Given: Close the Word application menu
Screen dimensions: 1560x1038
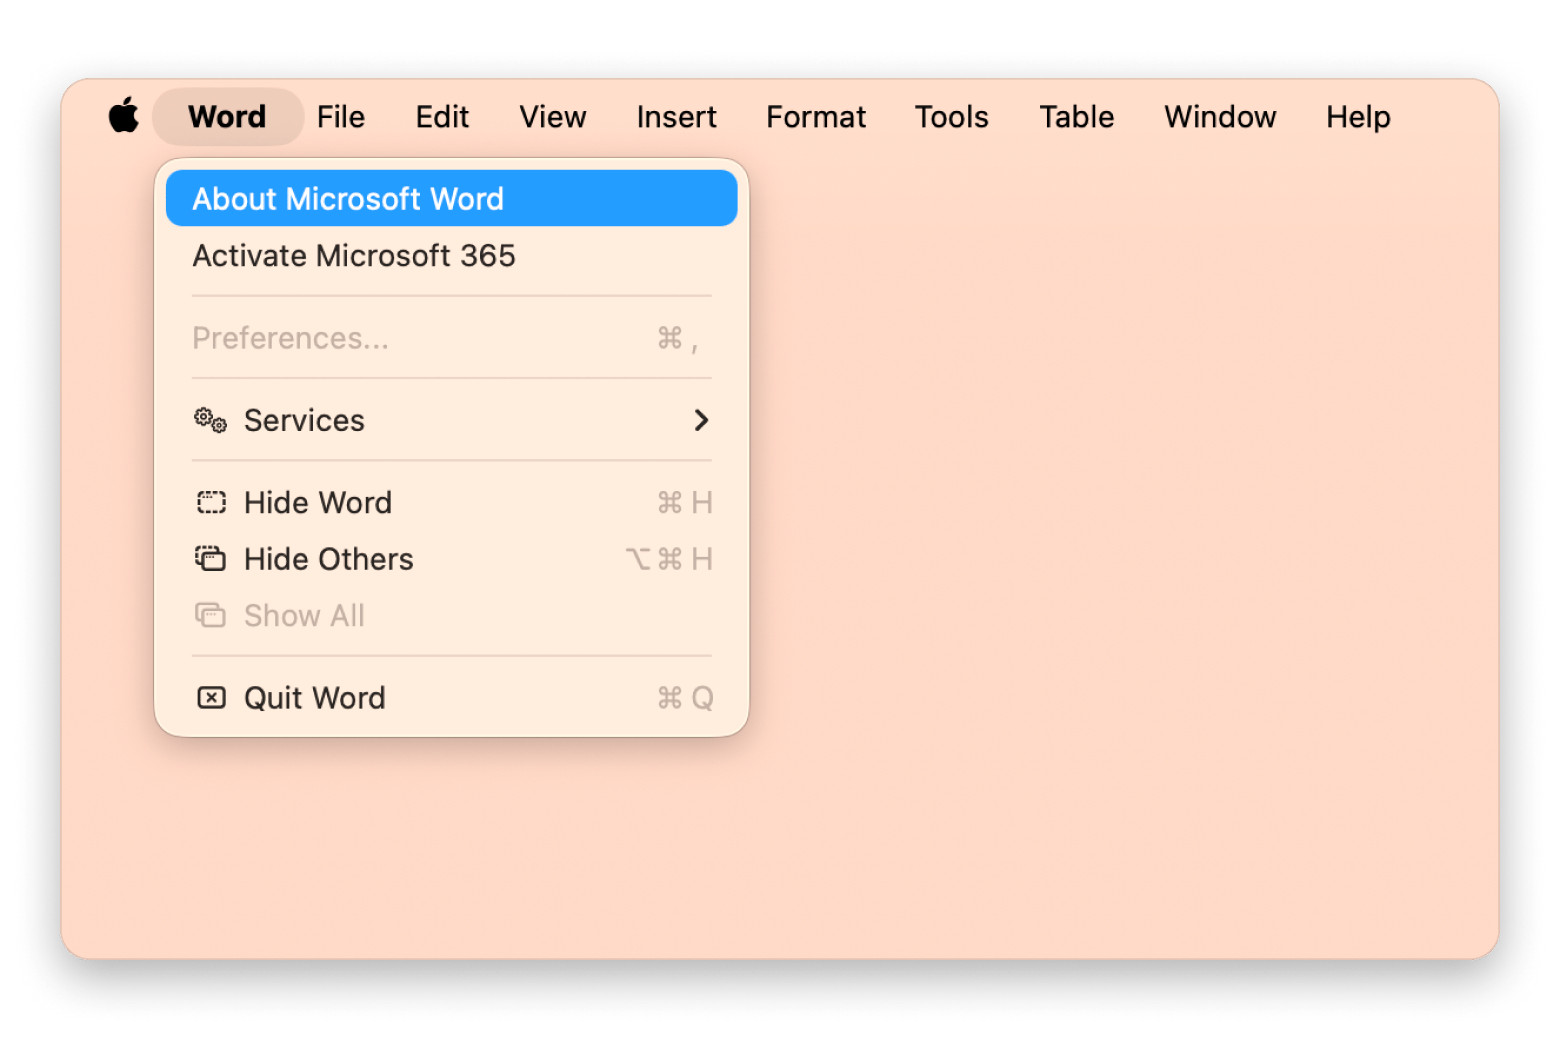Looking at the screenshot, I should point(228,117).
